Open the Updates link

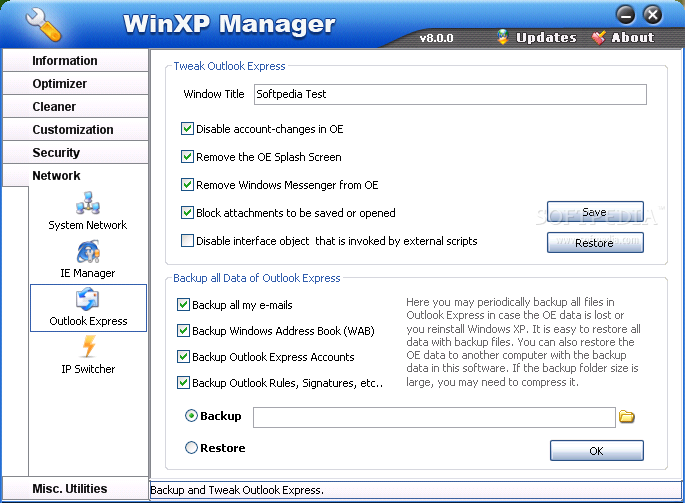click(546, 38)
